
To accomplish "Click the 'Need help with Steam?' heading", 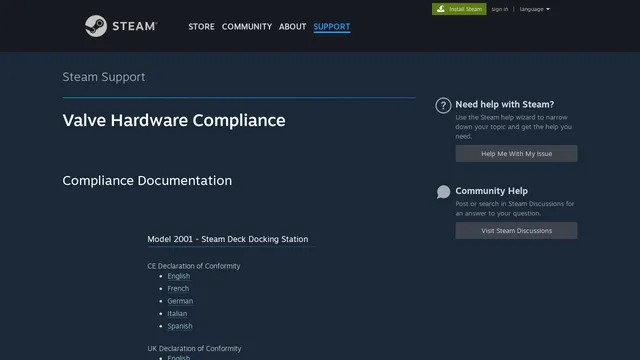I will coord(504,104).
